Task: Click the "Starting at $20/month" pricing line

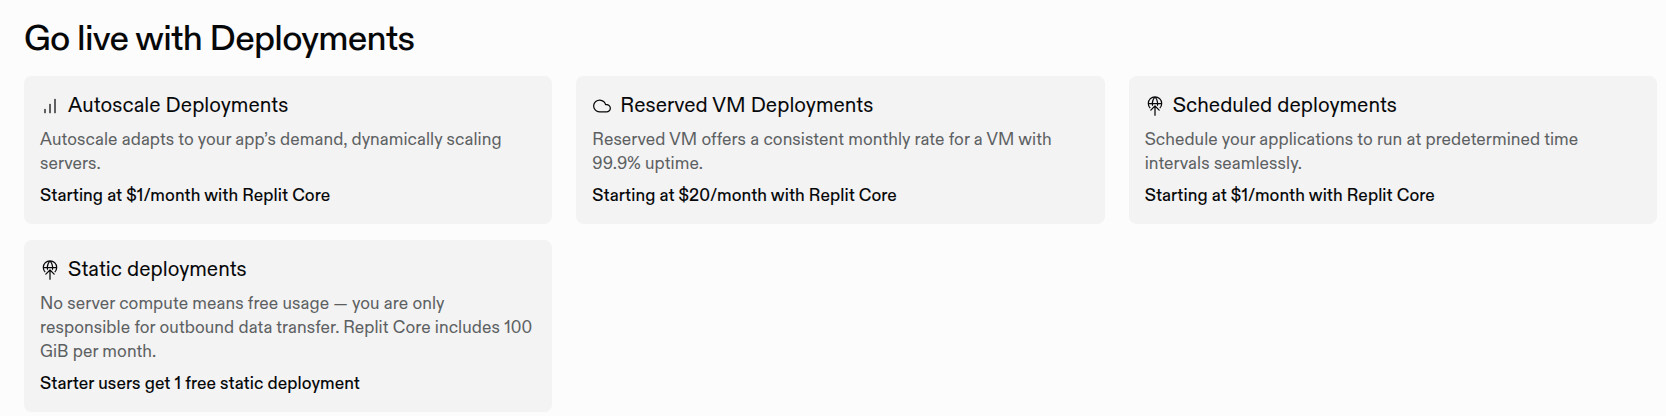Action: [743, 195]
